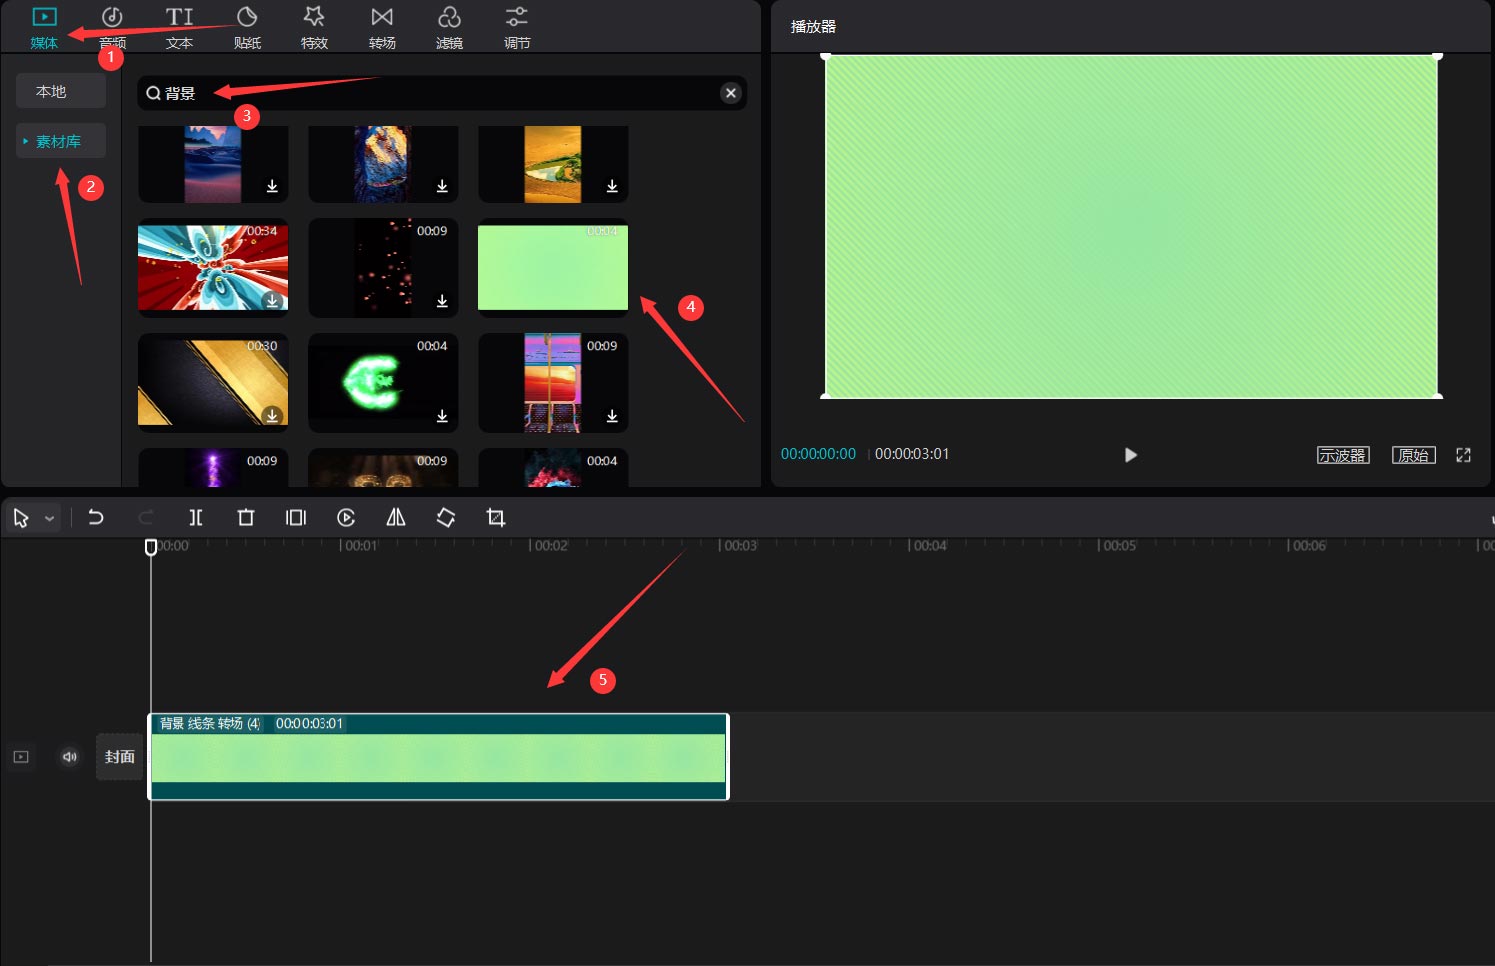Toggle the track visibility icon on the timeline
The image size is (1495, 966).
click(x=20, y=757)
